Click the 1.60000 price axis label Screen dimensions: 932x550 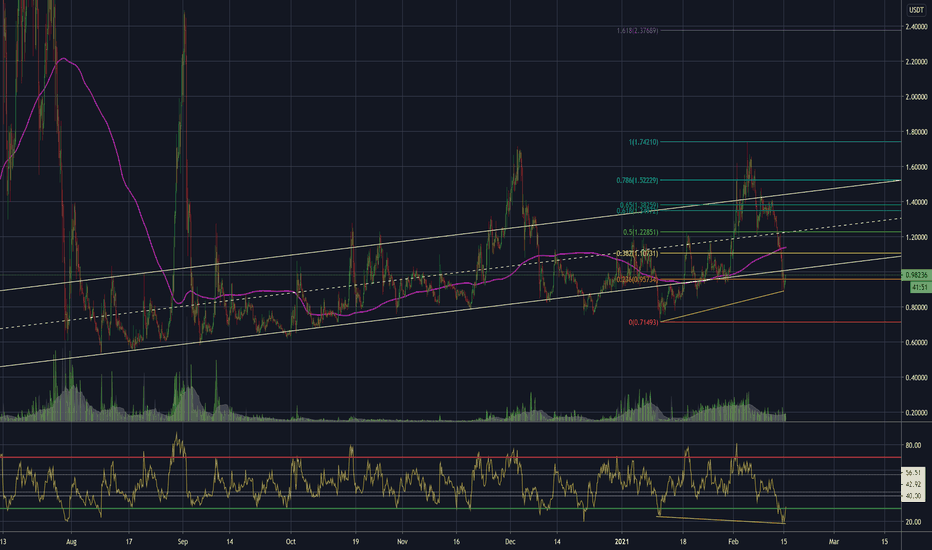point(916,167)
